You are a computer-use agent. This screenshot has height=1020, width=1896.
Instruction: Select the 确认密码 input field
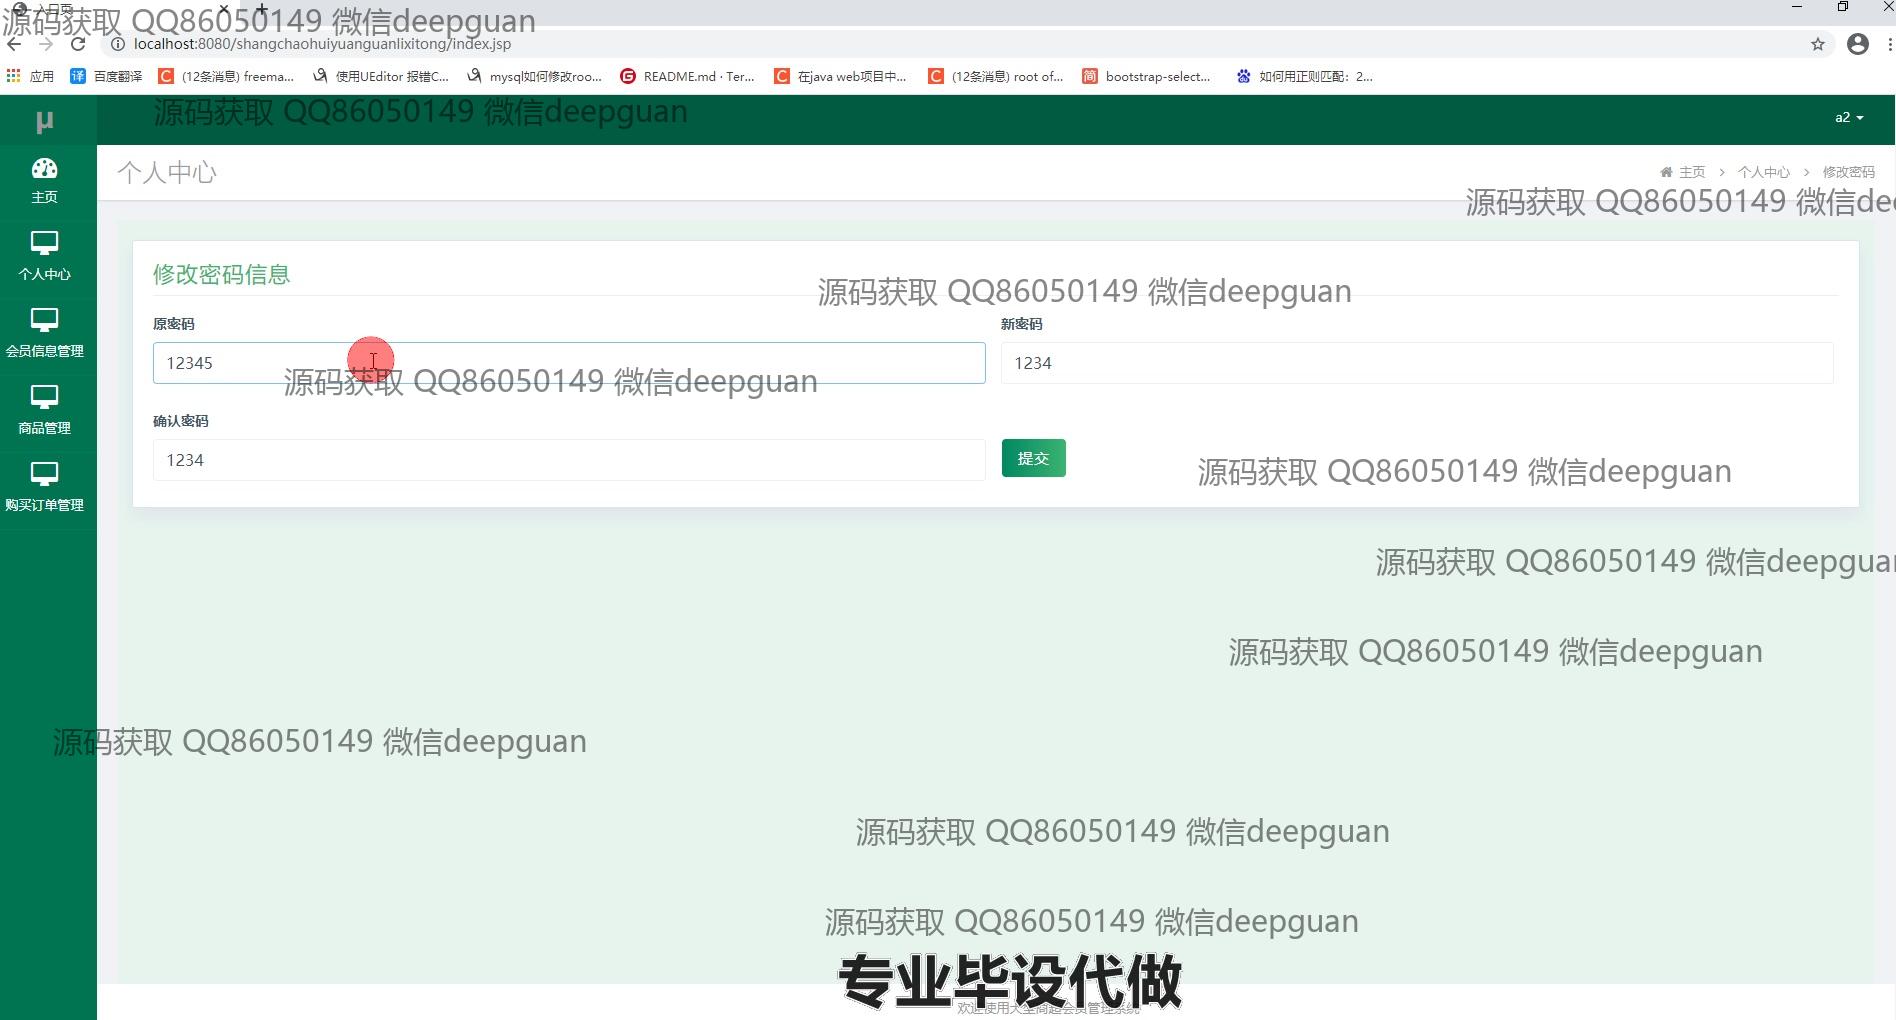point(568,460)
